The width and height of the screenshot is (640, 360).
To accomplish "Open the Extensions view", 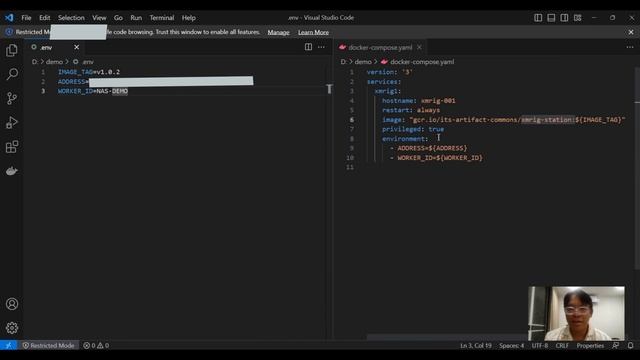I will 12,147.
